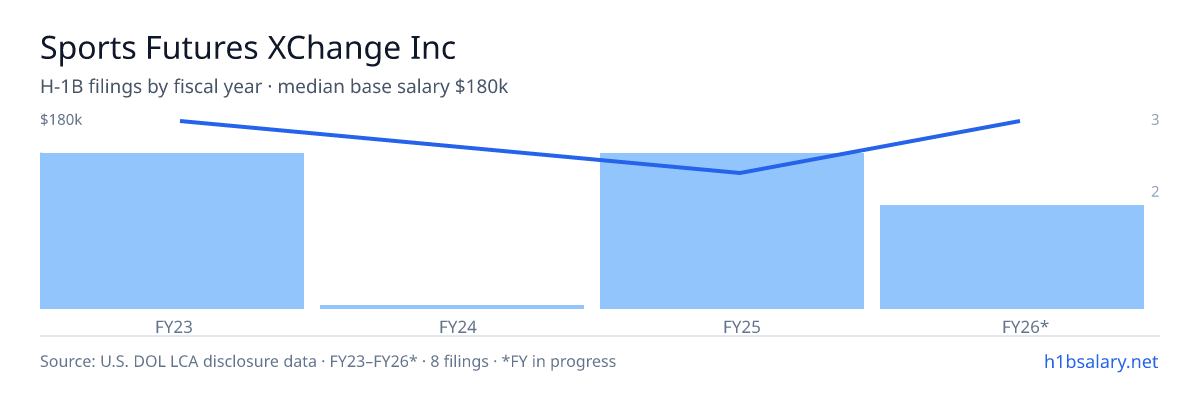This screenshot has width=1200, height=400.
Task: Click the salary line start point above FY23
Action: coord(180,121)
